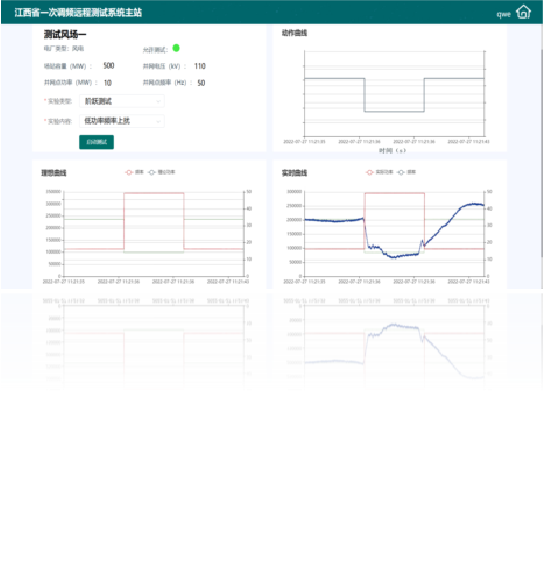Click the green allow-test status indicator
Screen dimensions: 544x583
(176, 48)
